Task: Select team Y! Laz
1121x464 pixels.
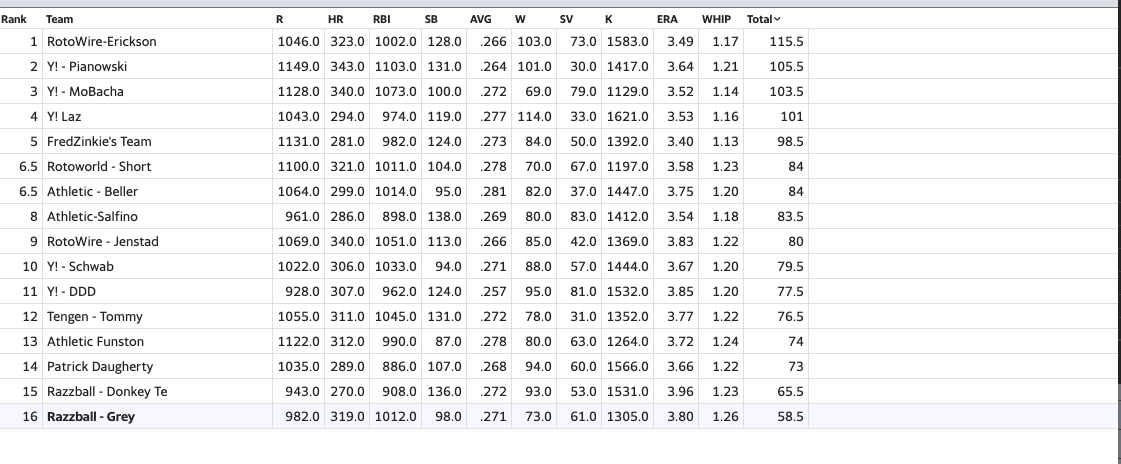Action: (64, 117)
